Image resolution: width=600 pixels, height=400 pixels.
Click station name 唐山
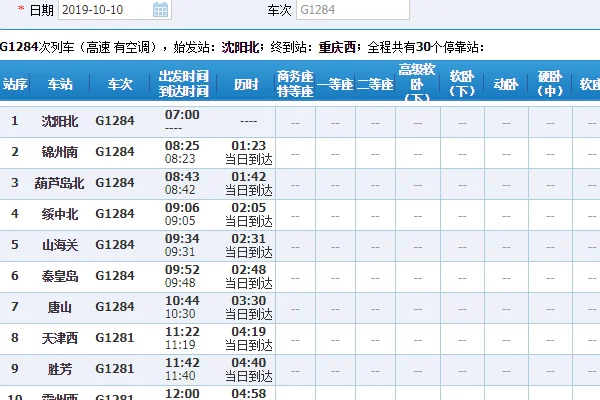click(60, 307)
